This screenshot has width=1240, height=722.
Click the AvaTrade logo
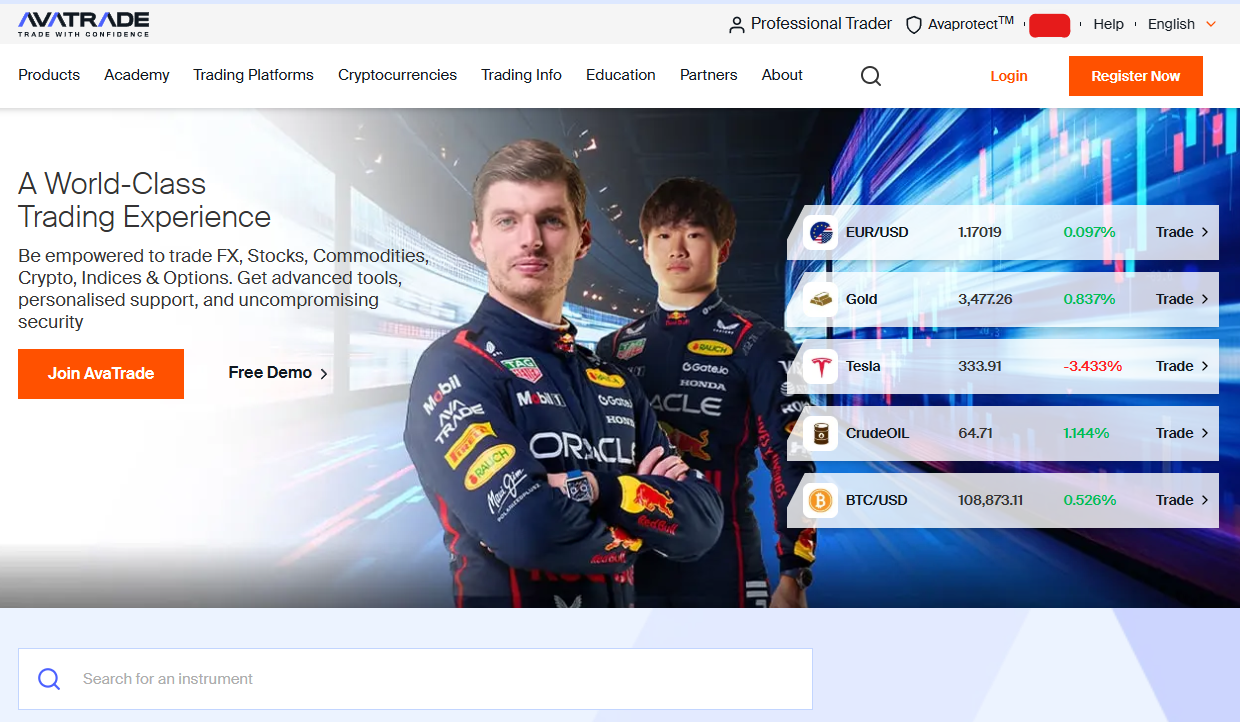click(x=84, y=24)
